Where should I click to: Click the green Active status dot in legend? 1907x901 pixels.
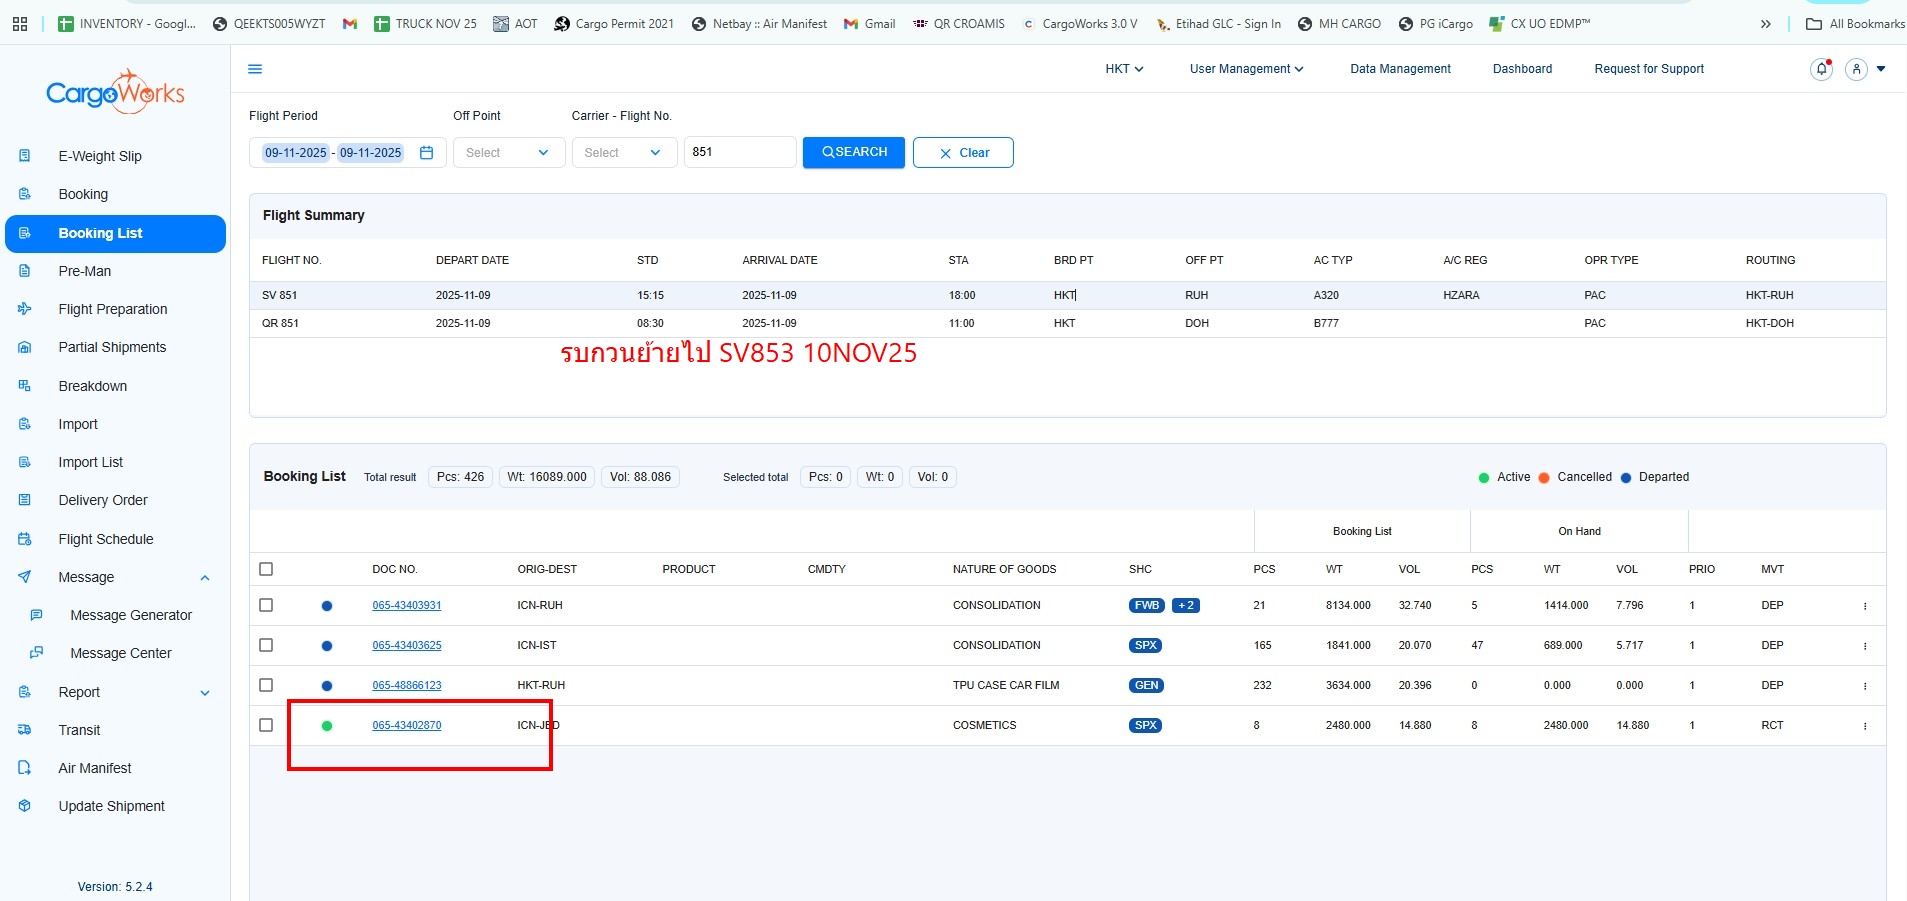1484,478
